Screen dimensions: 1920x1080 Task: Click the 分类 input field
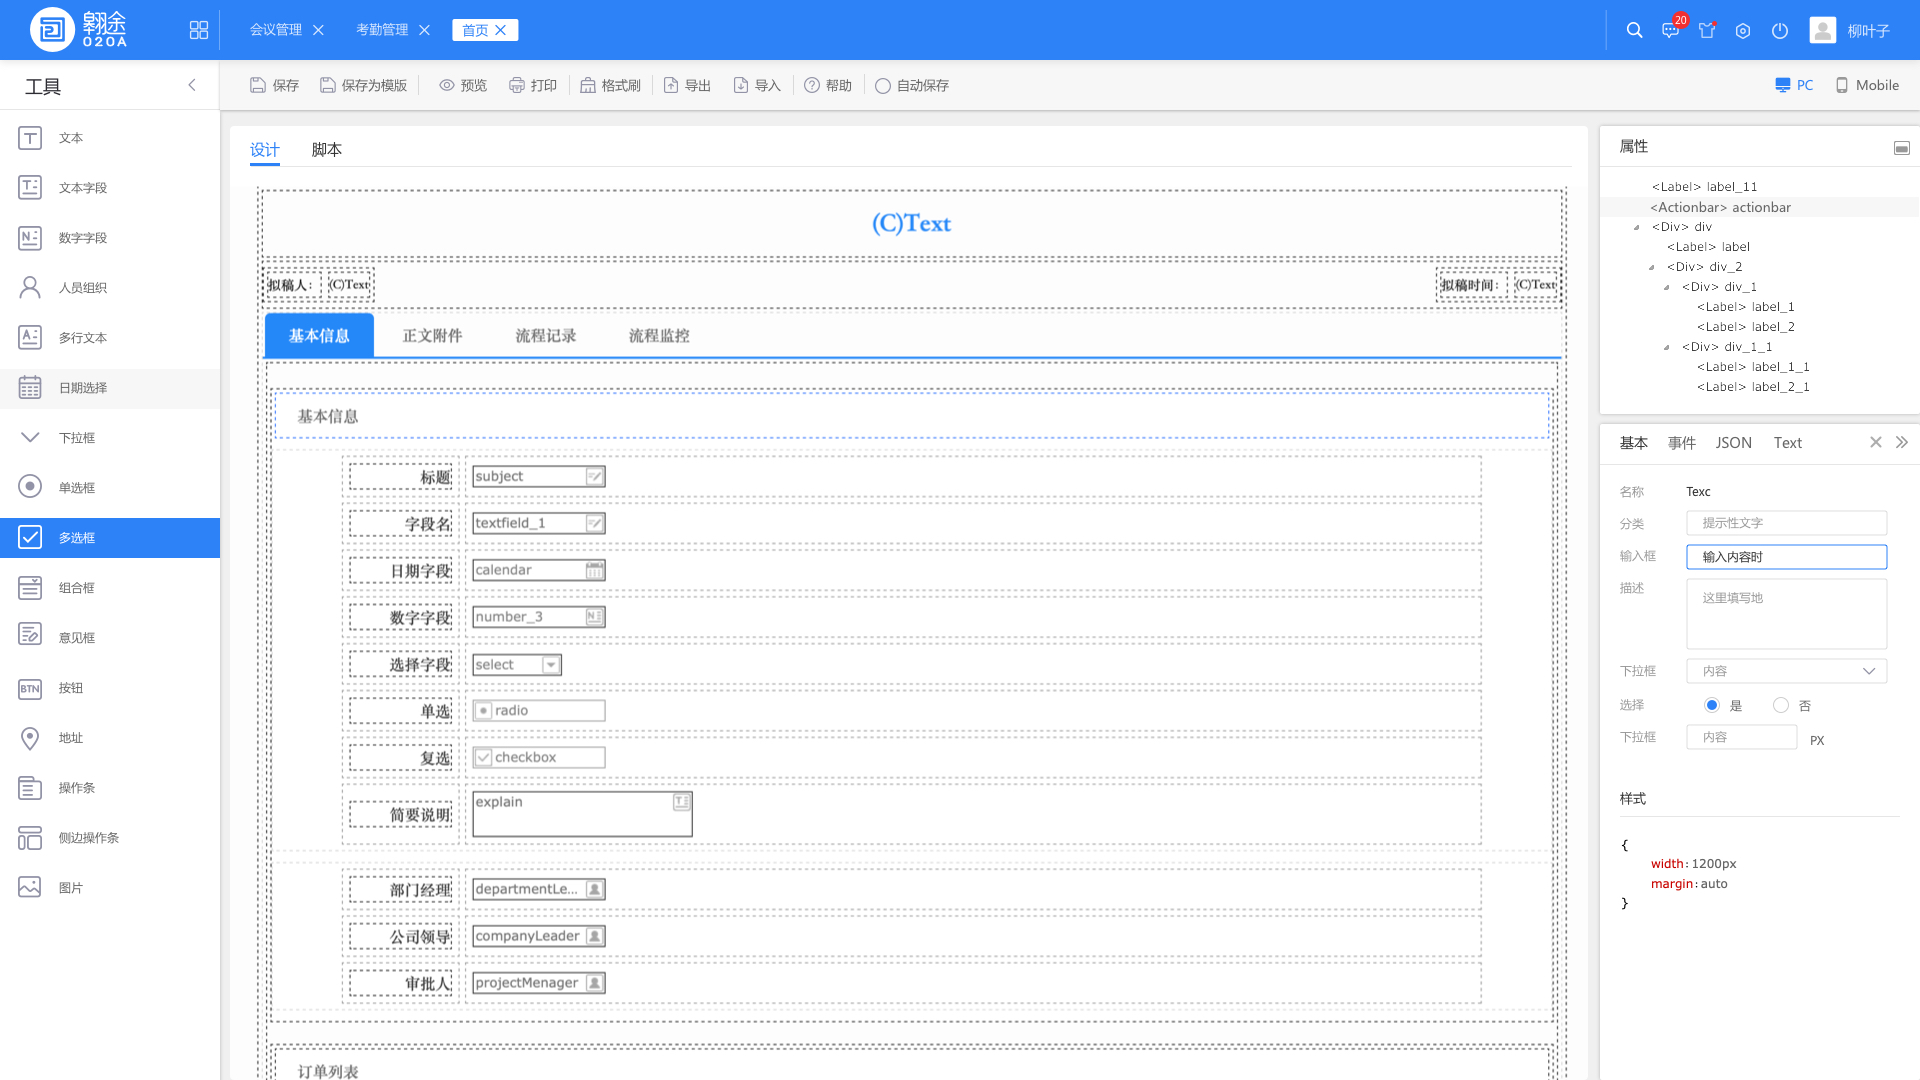(1786, 523)
